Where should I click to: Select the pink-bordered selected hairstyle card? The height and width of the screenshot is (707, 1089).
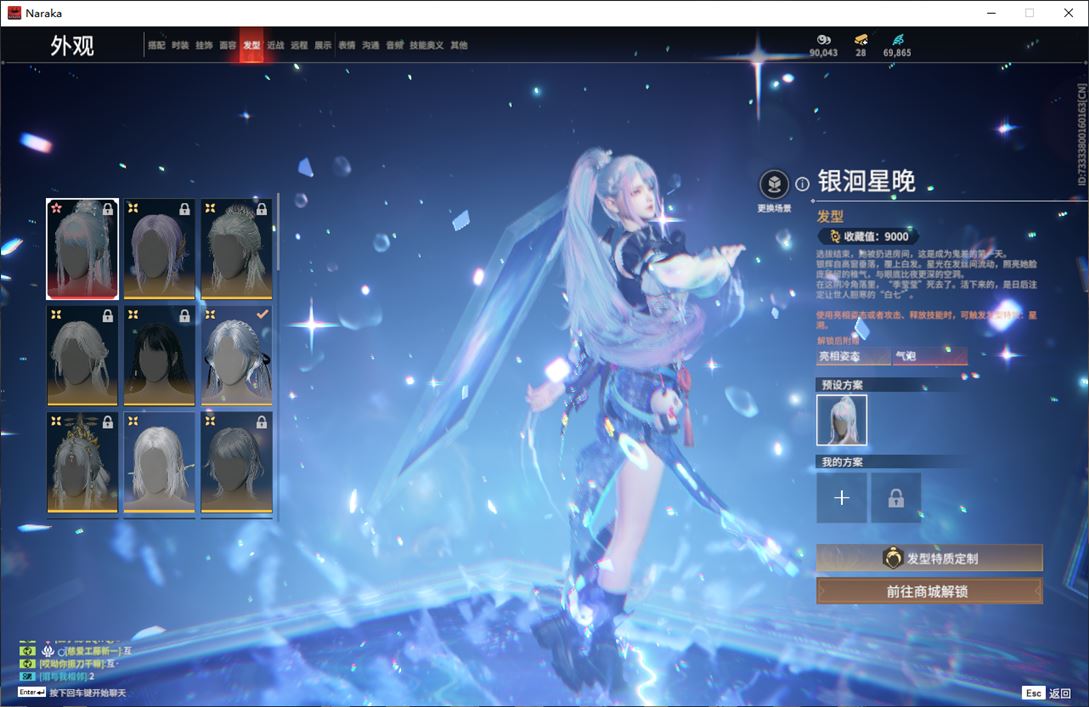(83, 249)
